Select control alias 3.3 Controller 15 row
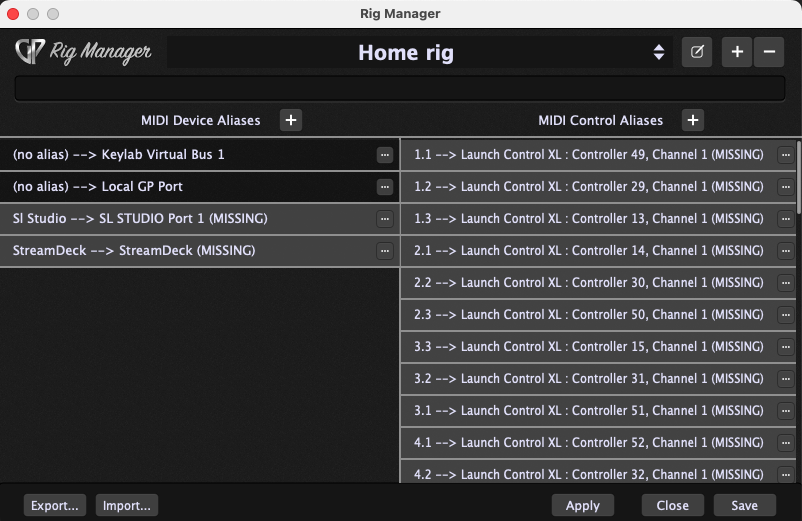Image resolution: width=802 pixels, height=521 pixels. point(598,347)
